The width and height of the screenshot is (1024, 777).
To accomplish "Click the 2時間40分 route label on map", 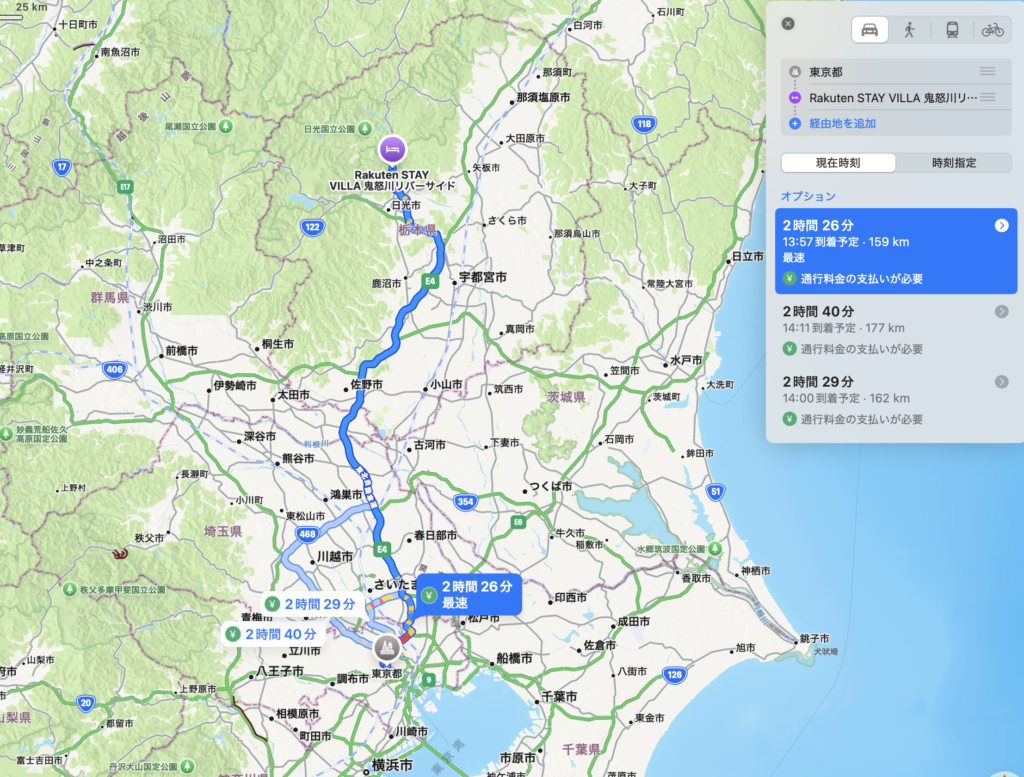I will click(273, 634).
